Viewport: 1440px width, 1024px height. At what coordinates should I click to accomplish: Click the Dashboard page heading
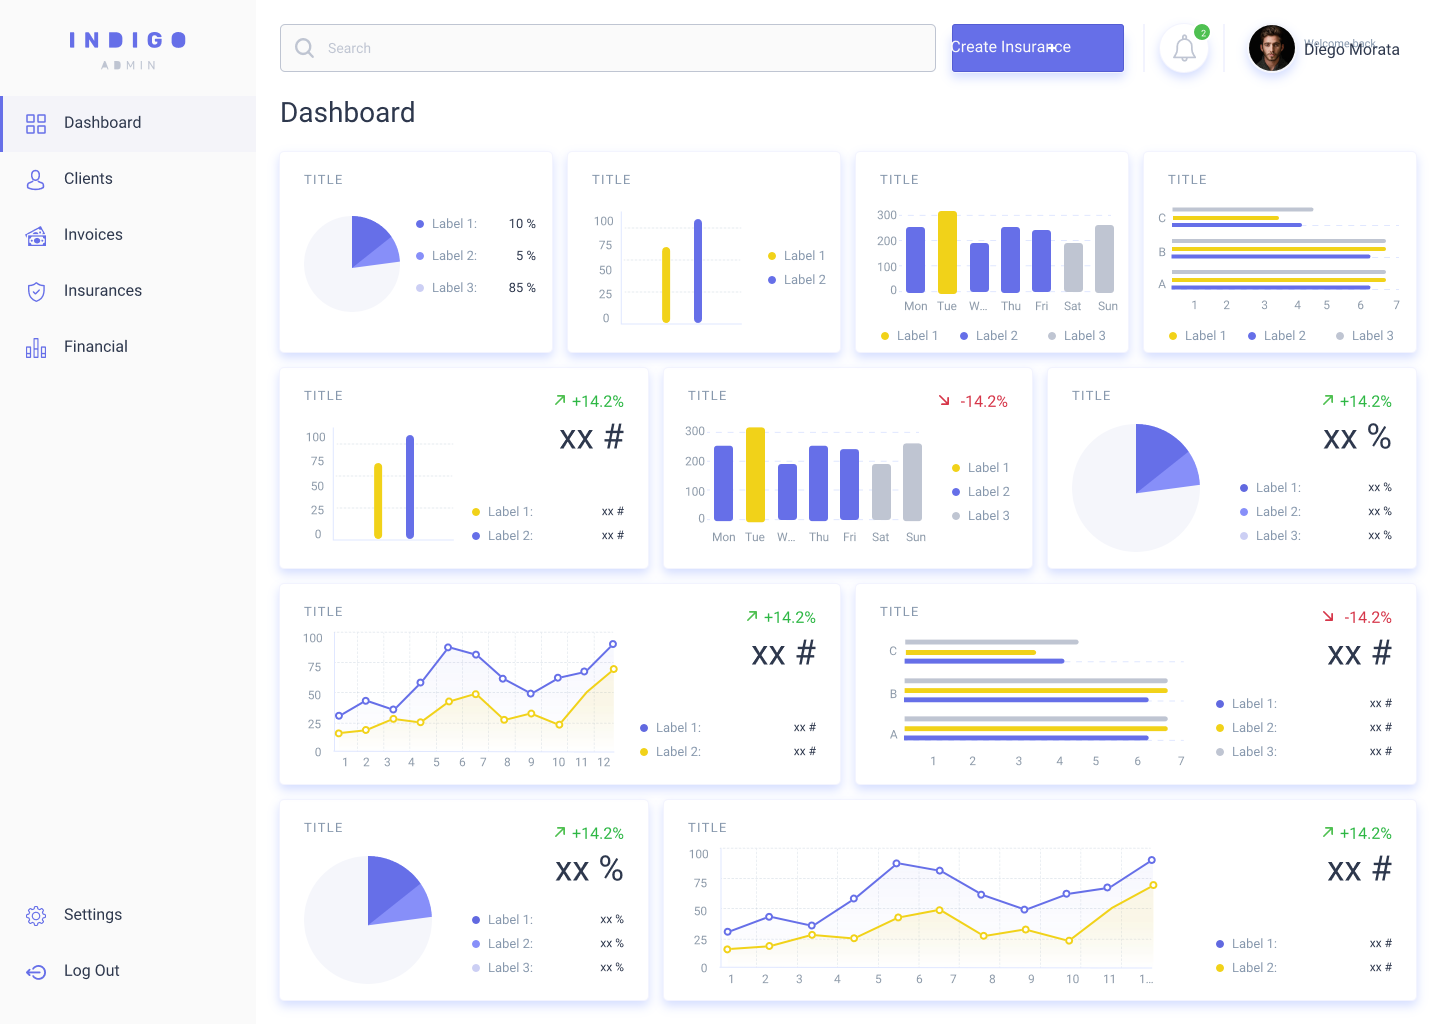[348, 113]
